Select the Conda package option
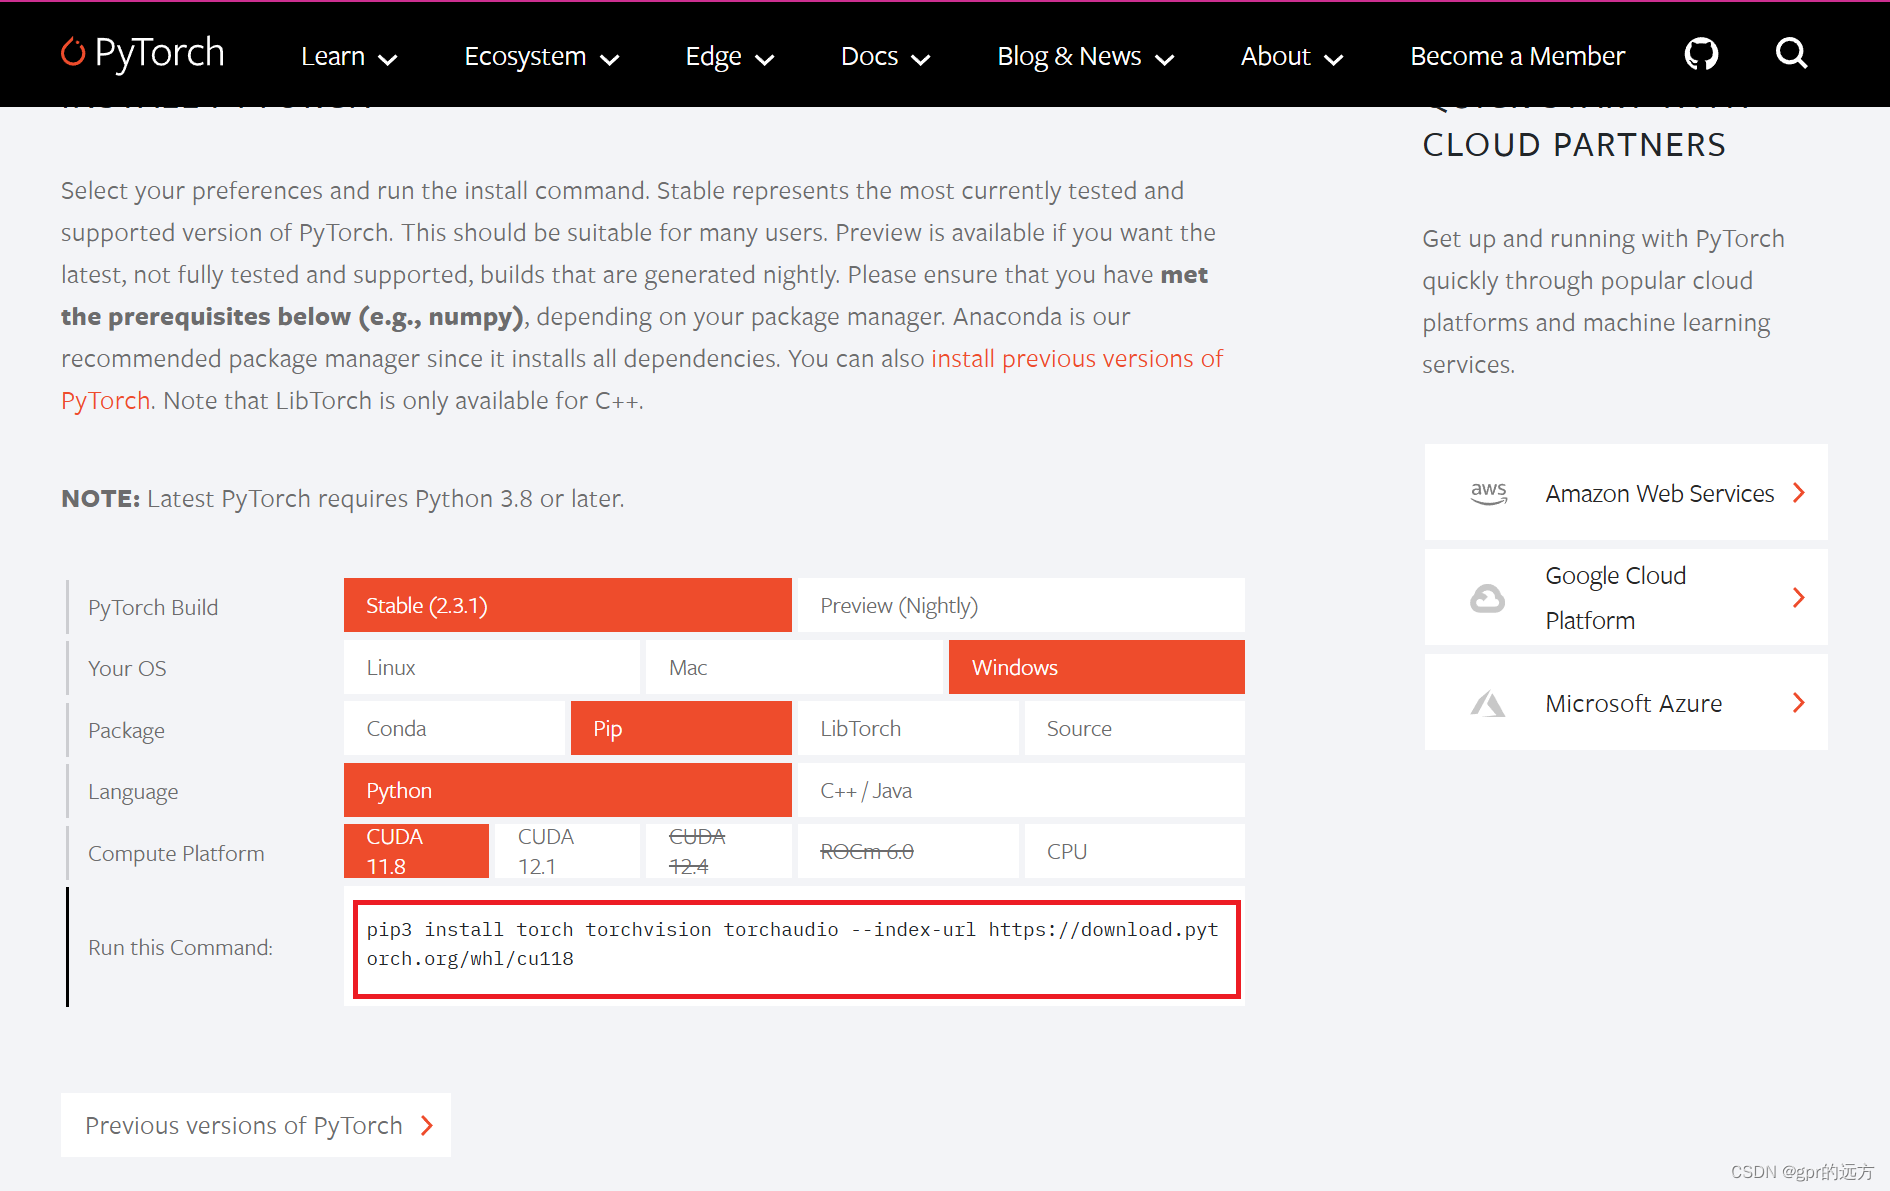The width and height of the screenshot is (1890, 1191). tap(454, 728)
